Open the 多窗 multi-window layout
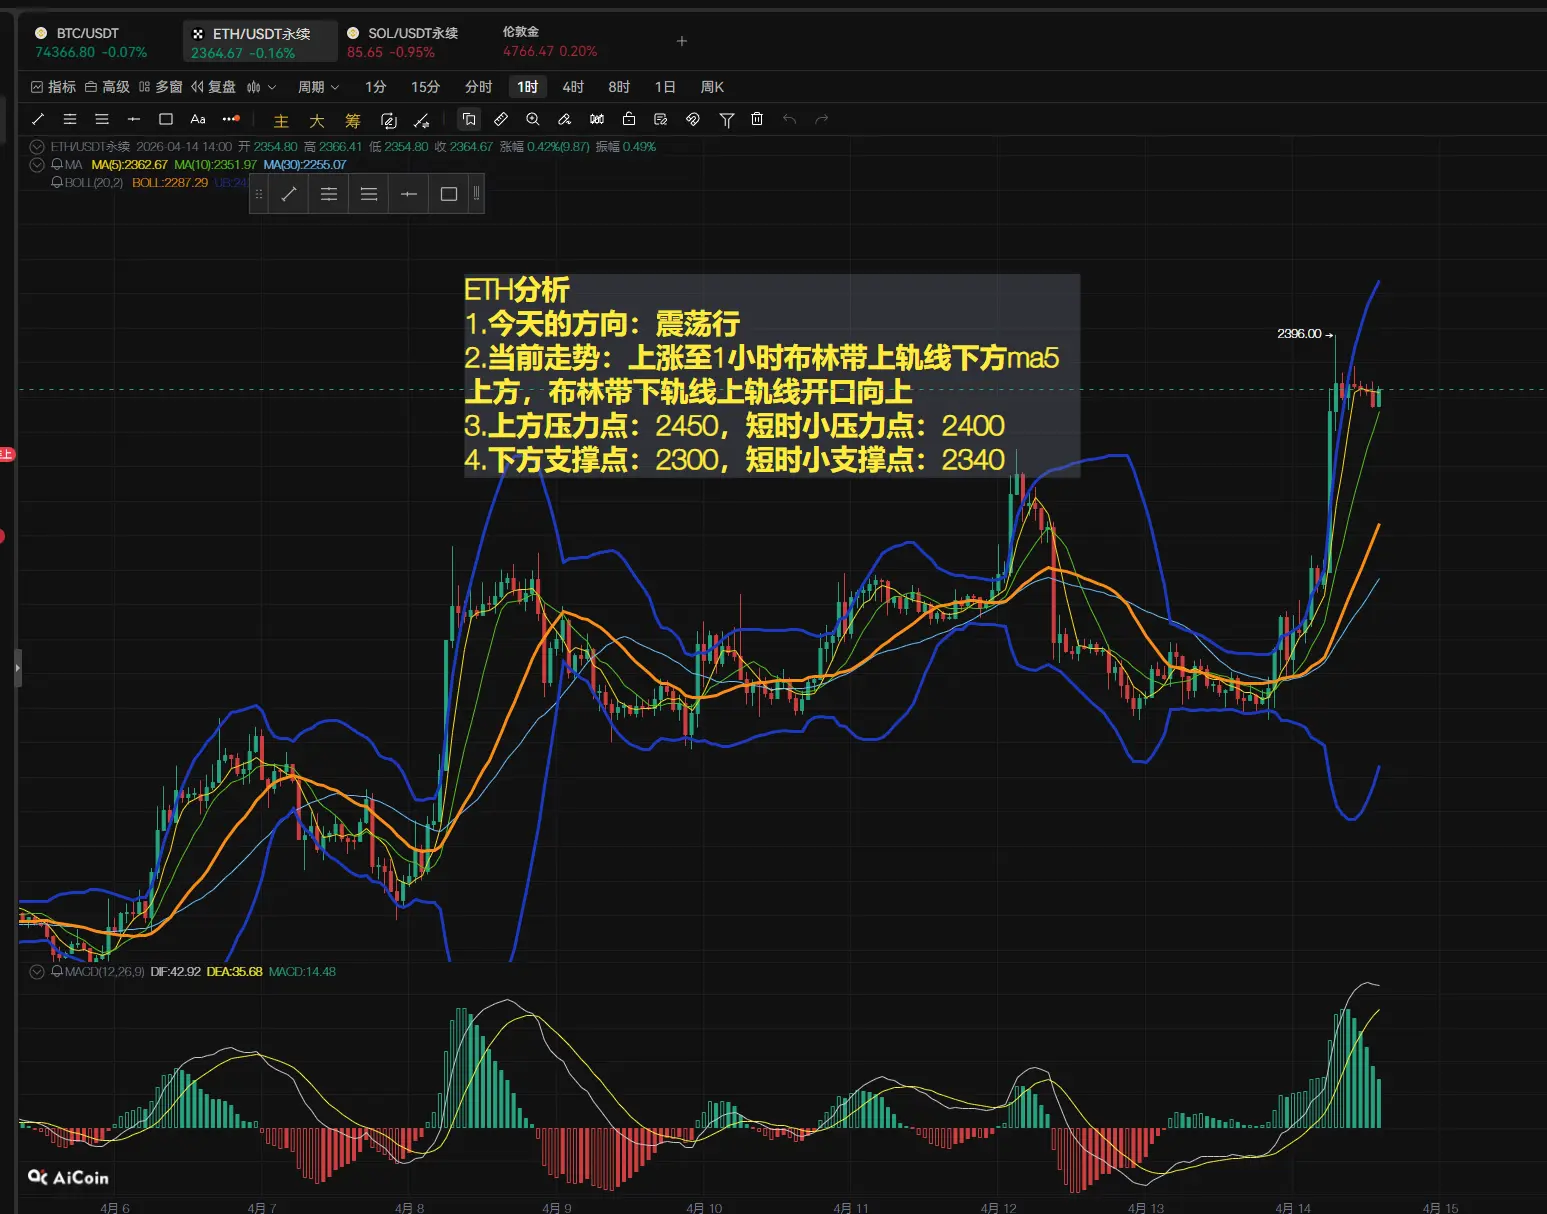Viewport: 1547px width, 1214px height. (x=161, y=87)
